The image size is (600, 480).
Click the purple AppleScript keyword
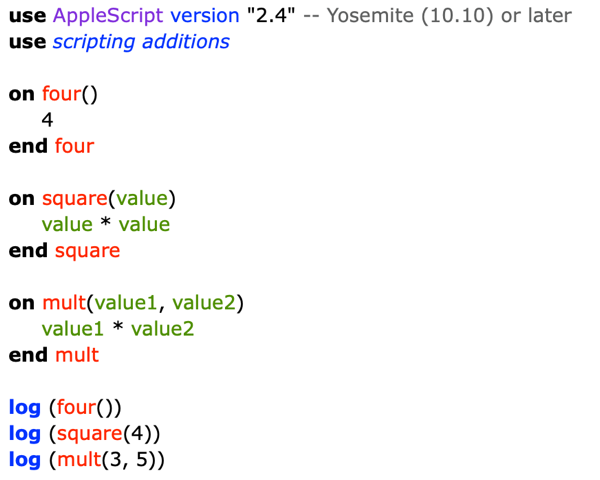pos(108,16)
